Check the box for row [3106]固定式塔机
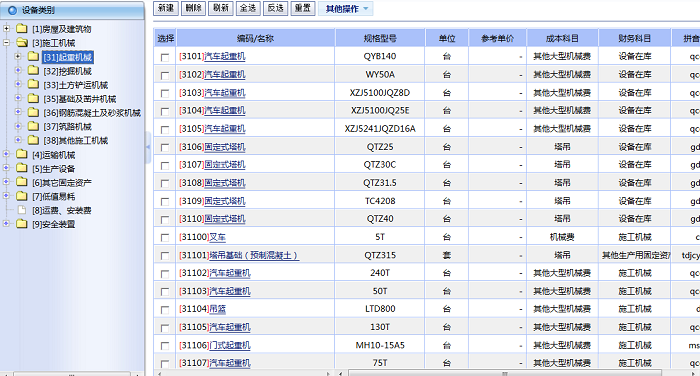700x376 pixels. click(165, 147)
